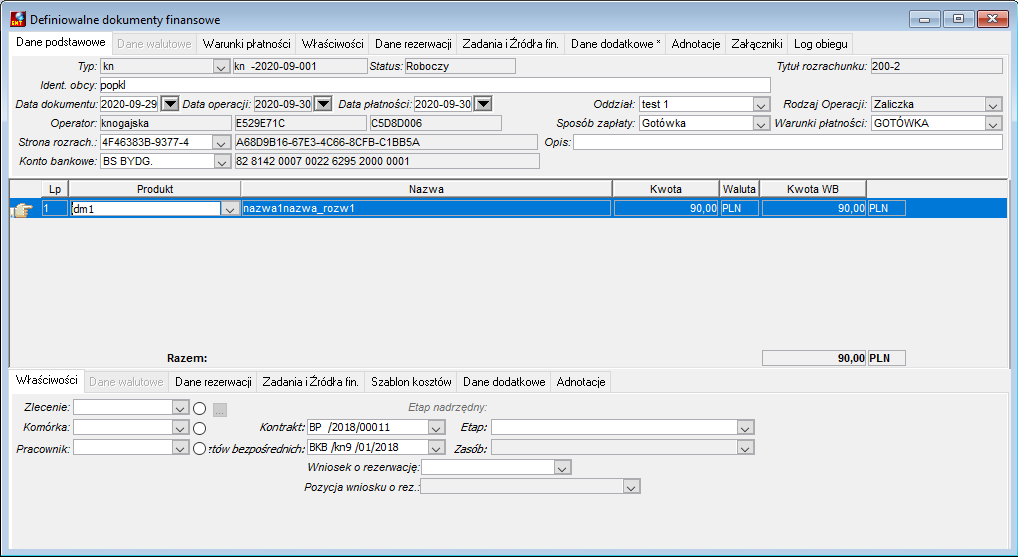Click the application icon in title bar
Viewport: 1018px width, 558px height.
pos(18,19)
